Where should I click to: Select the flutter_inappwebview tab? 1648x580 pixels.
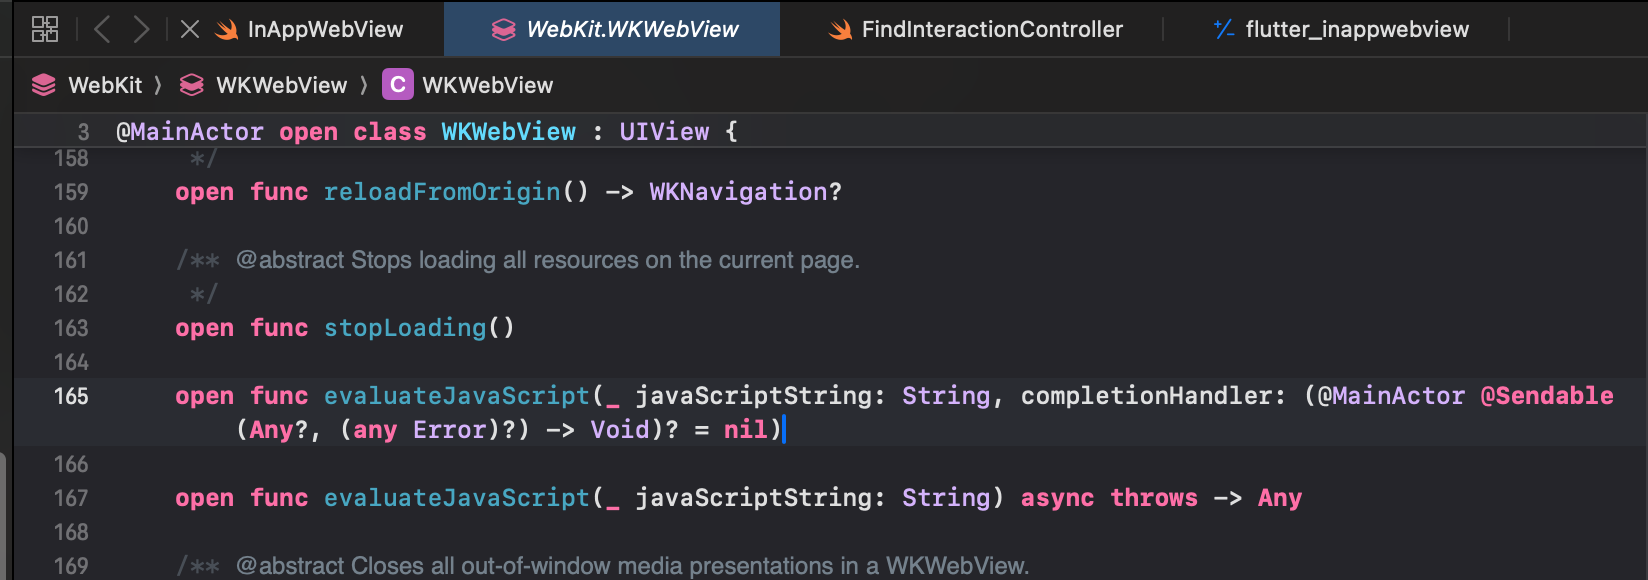click(1357, 30)
